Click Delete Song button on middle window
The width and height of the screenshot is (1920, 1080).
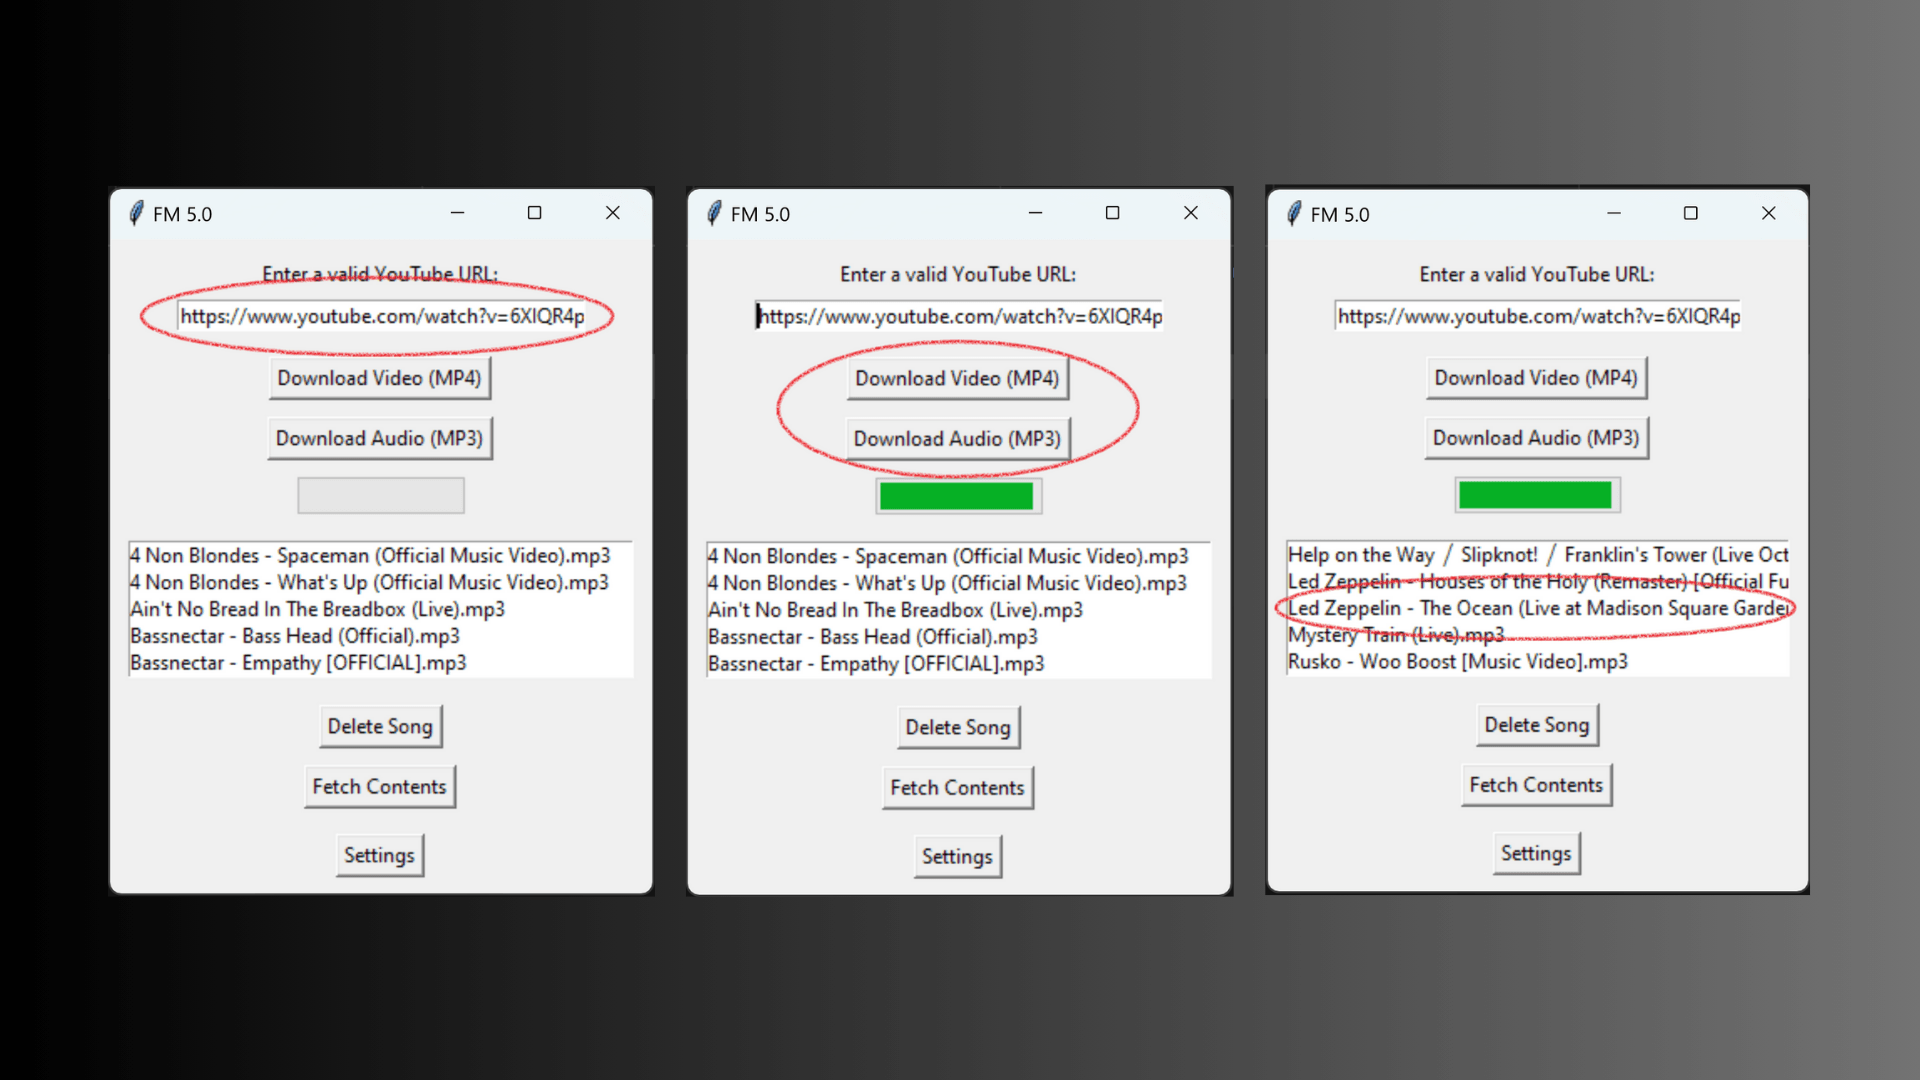[x=957, y=727]
